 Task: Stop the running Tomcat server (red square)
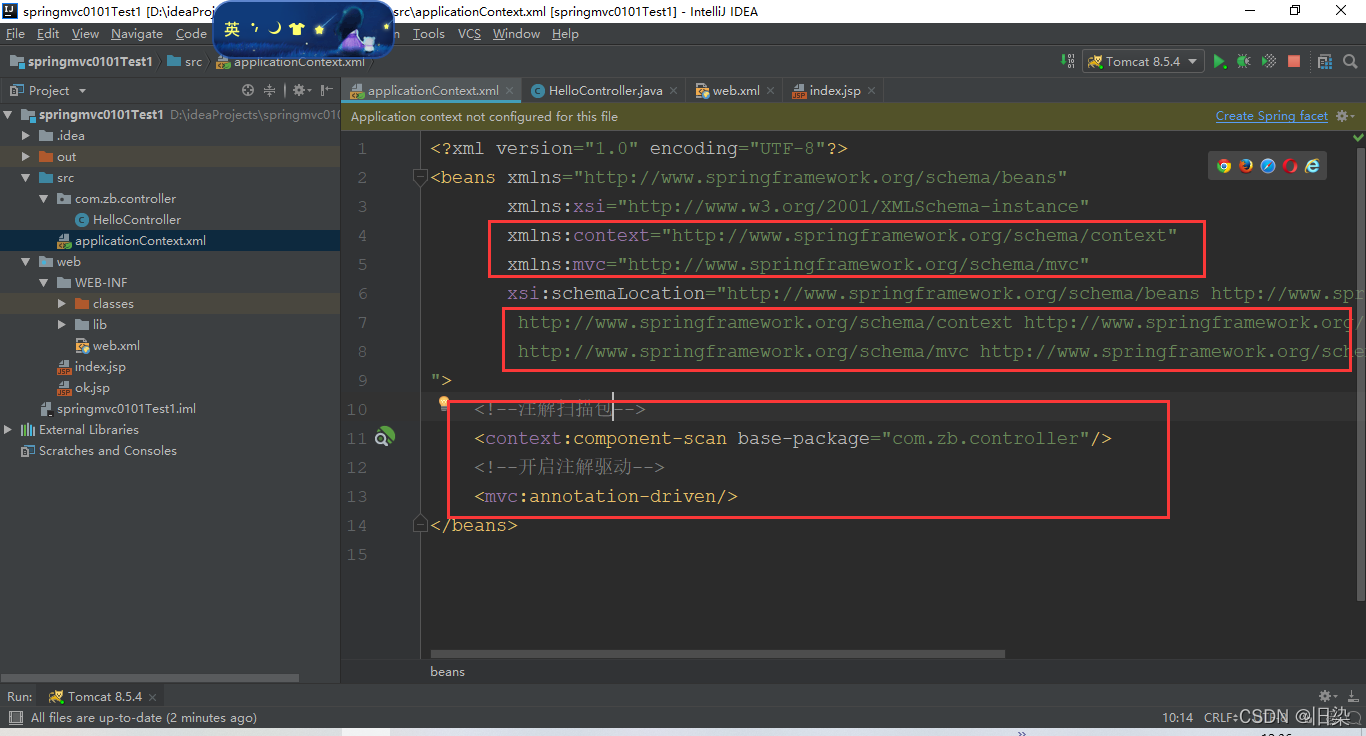(x=1293, y=61)
